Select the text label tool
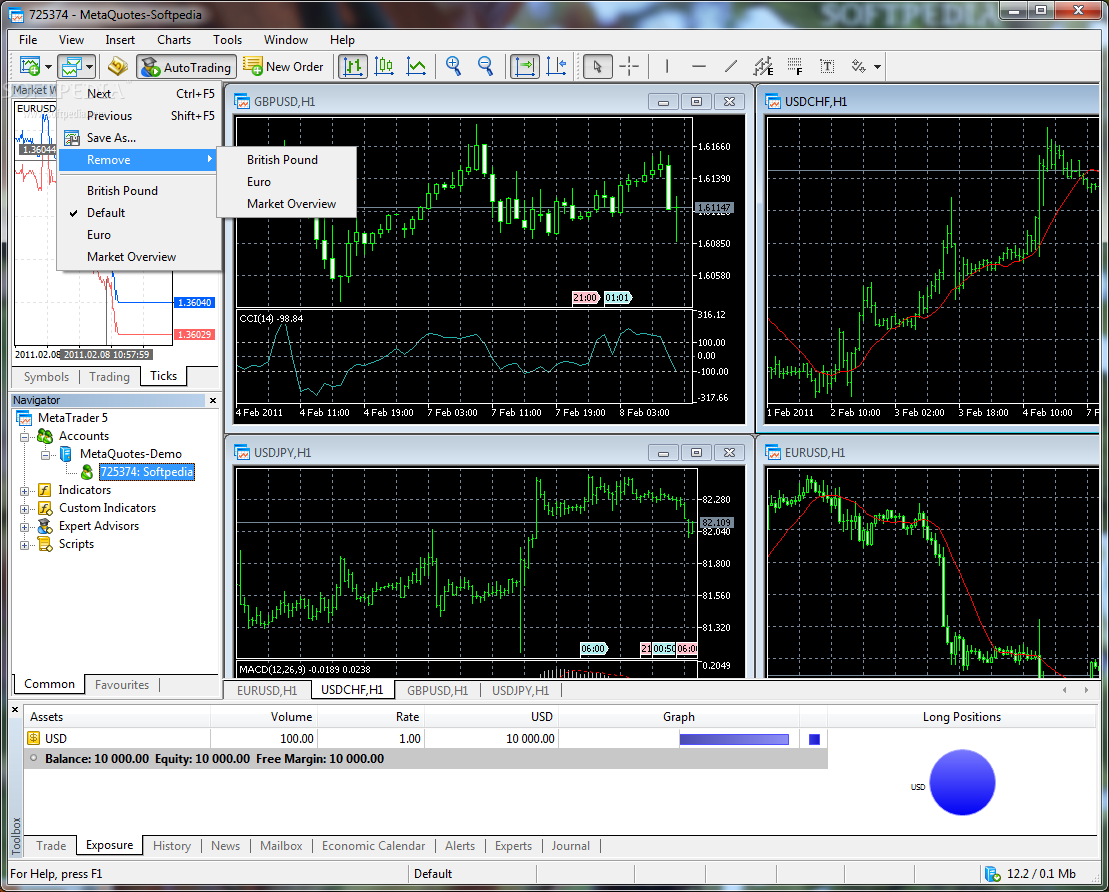This screenshot has width=1109, height=892. click(827, 66)
